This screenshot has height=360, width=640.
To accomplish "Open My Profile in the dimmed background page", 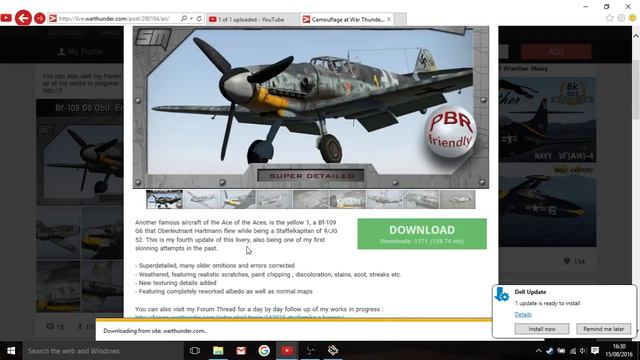I will (x=80, y=52).
